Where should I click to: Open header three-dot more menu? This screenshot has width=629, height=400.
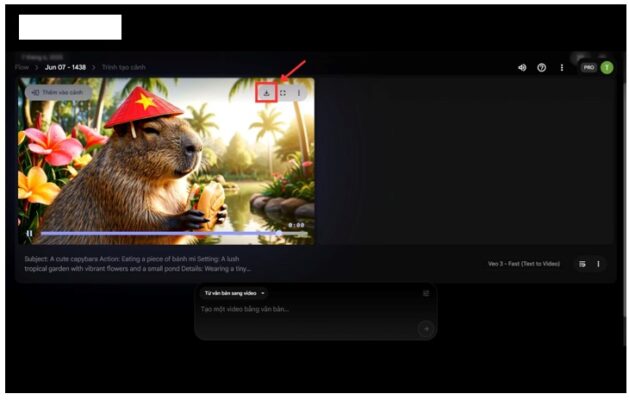(x=562, y=68)
